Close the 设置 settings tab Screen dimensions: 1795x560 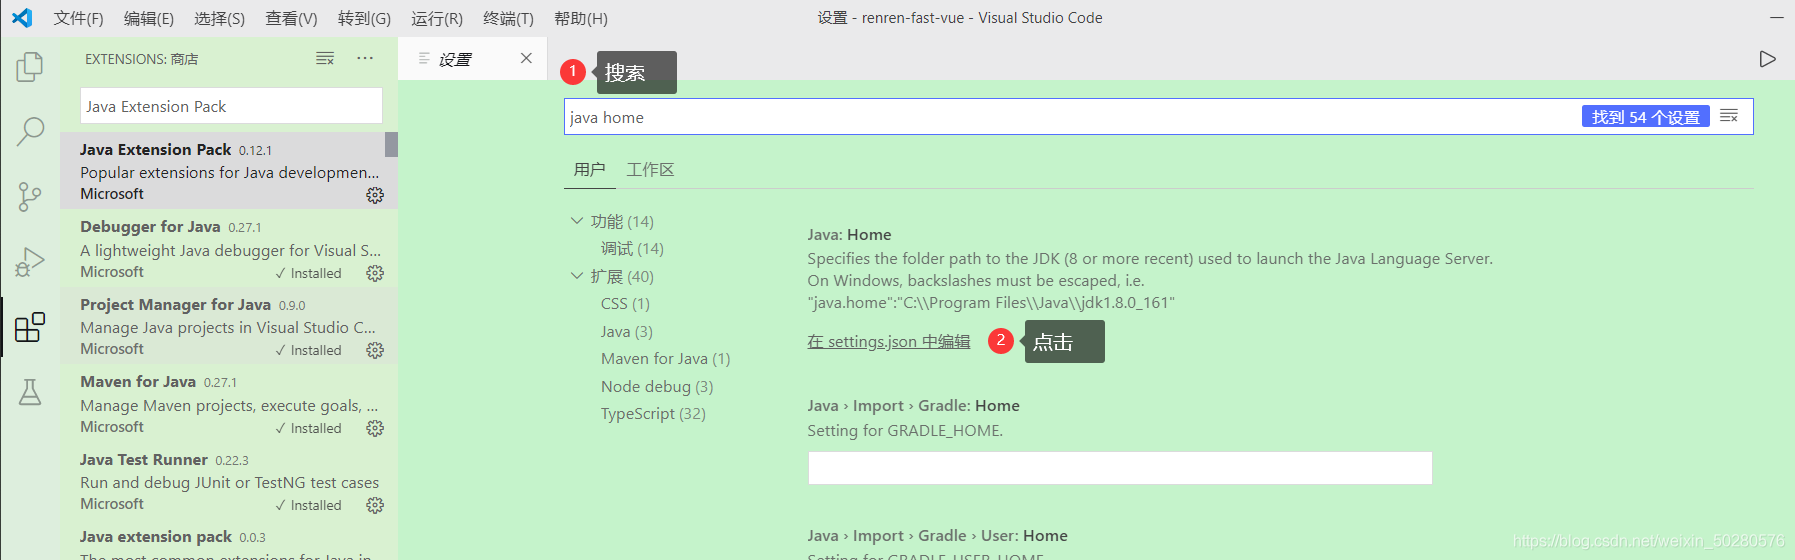coord(526,59)
